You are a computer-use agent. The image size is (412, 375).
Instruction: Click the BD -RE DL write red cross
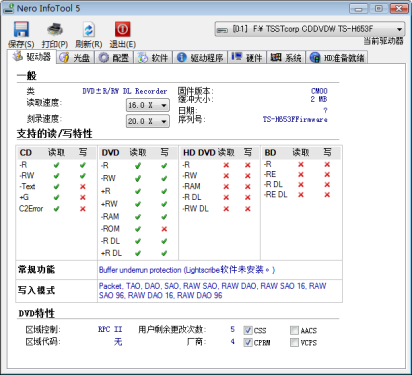pyautogui.click(x=327, y=195)
